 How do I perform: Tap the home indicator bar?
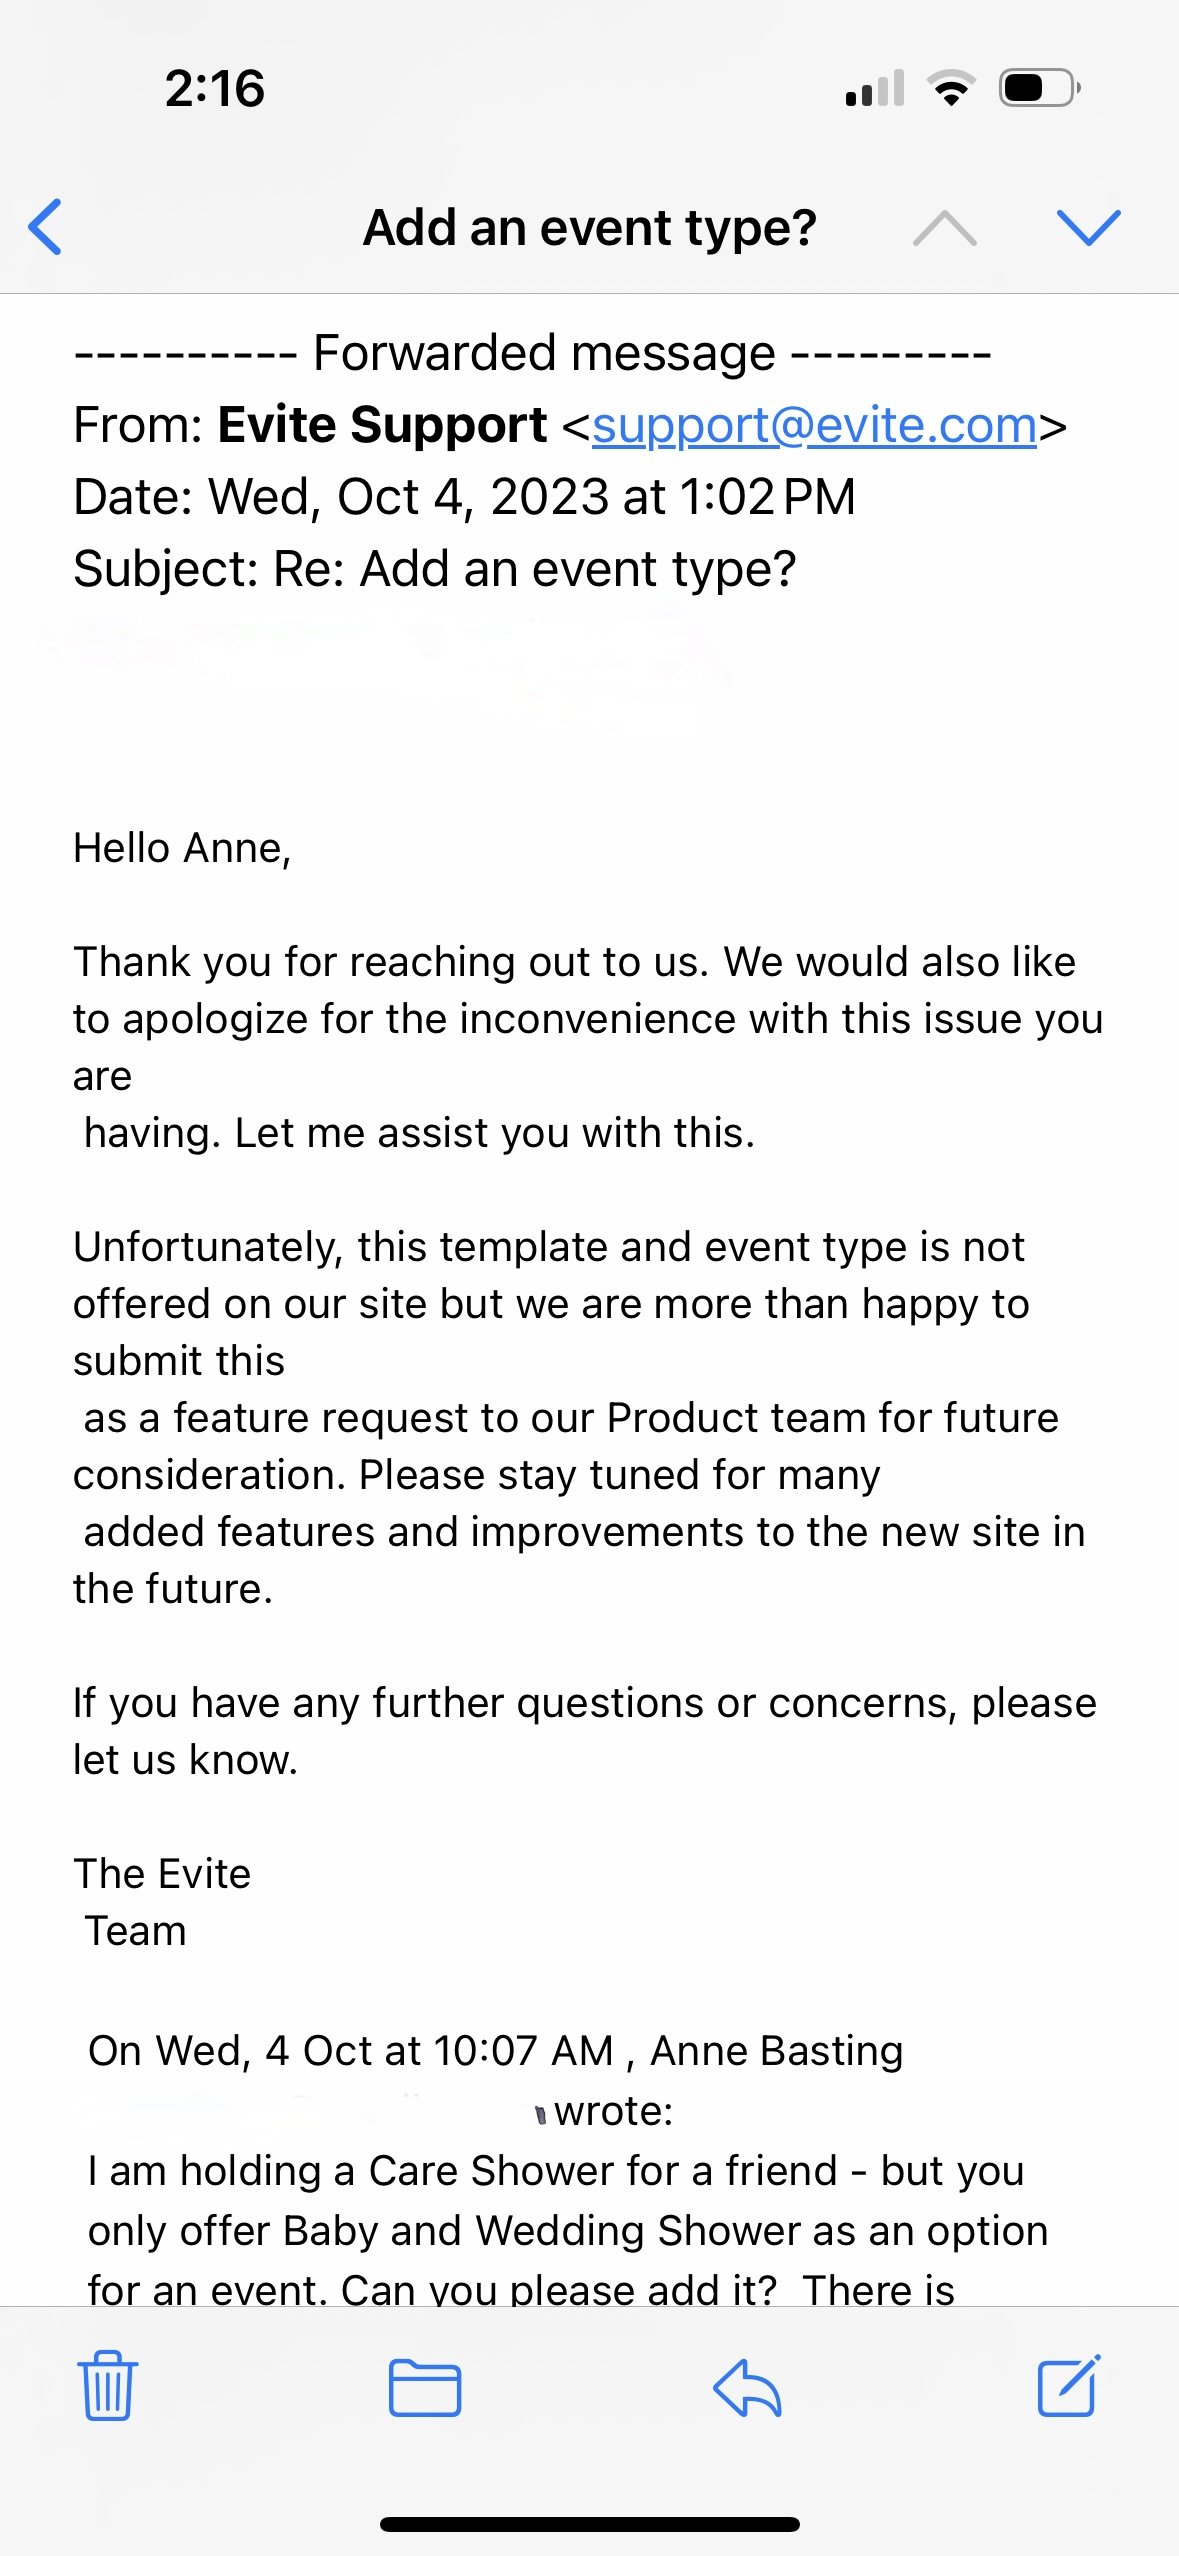point(590,2524)
